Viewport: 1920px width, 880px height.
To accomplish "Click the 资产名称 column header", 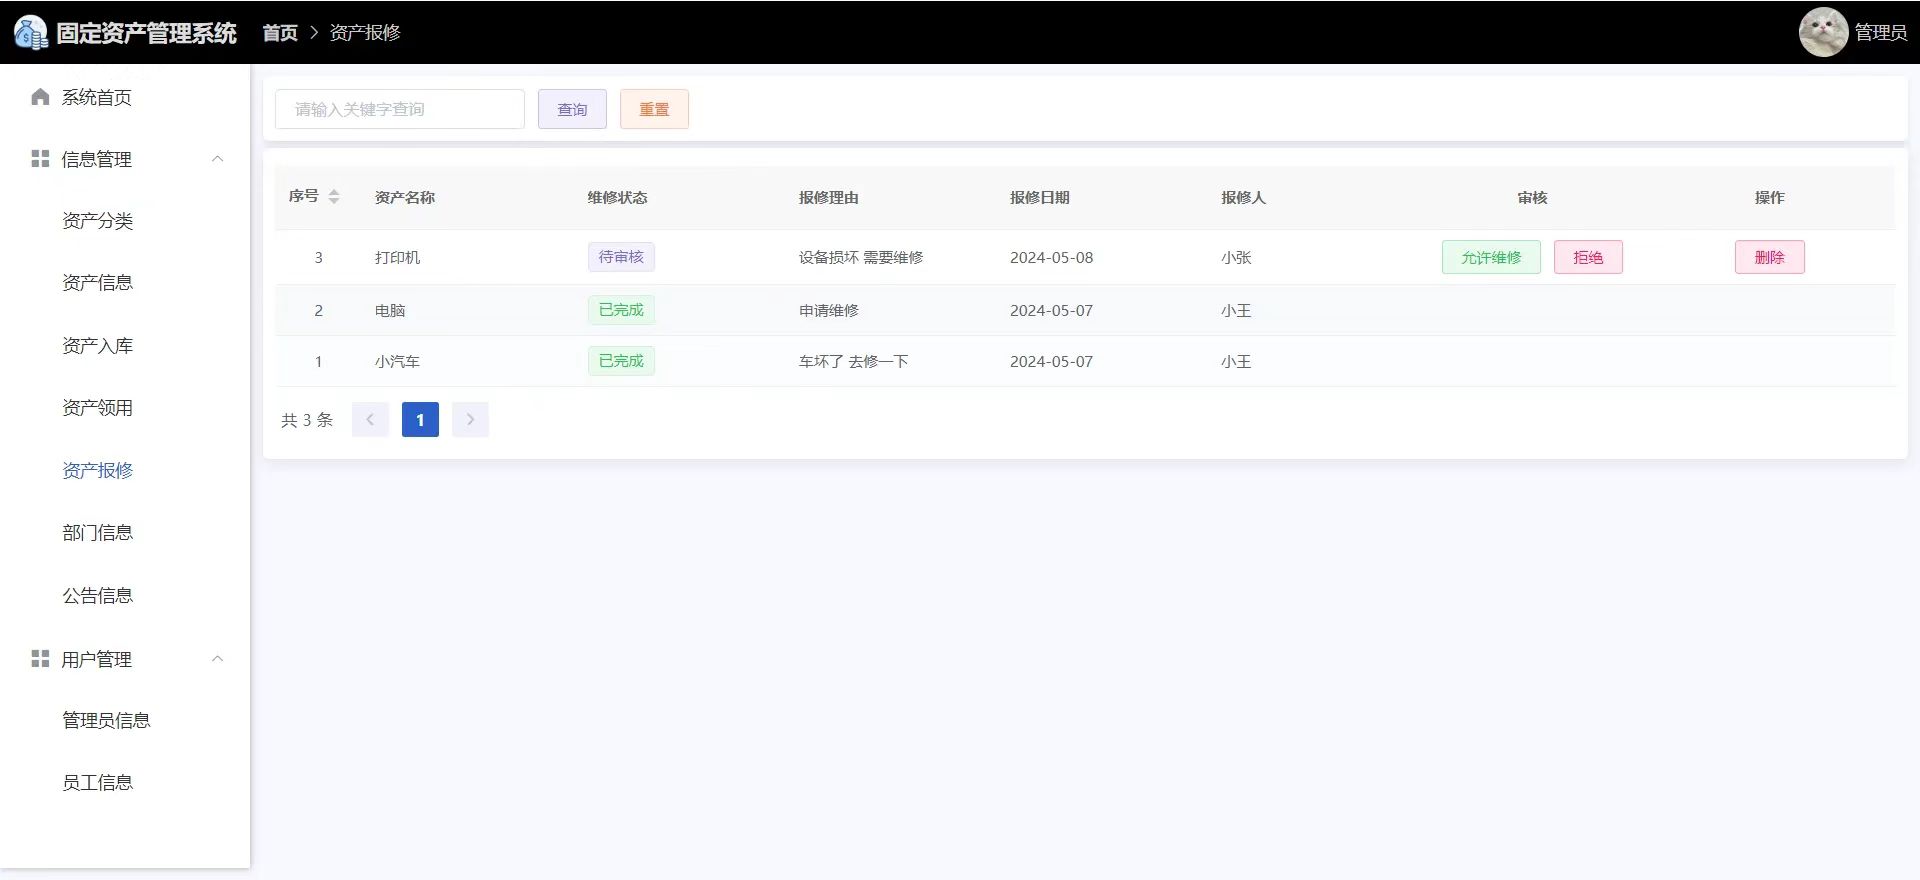I will 405,197.
